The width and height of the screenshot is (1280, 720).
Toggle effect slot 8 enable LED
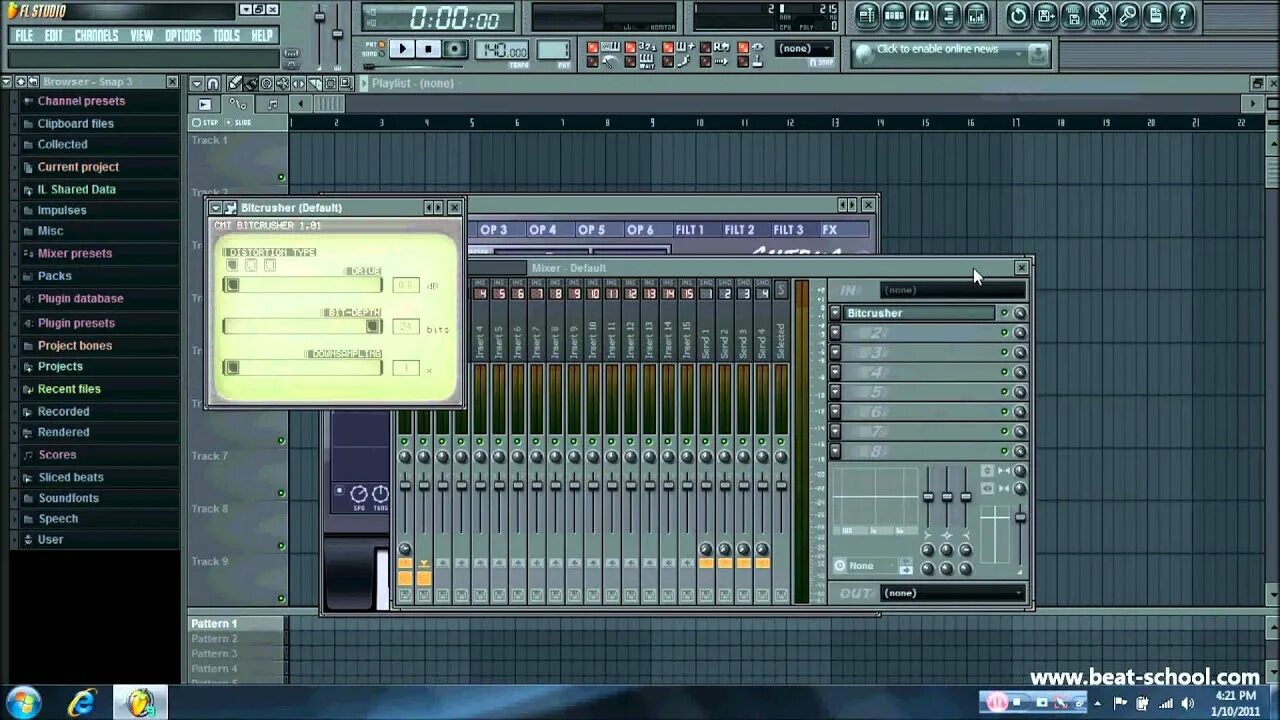click(1004, 451)
